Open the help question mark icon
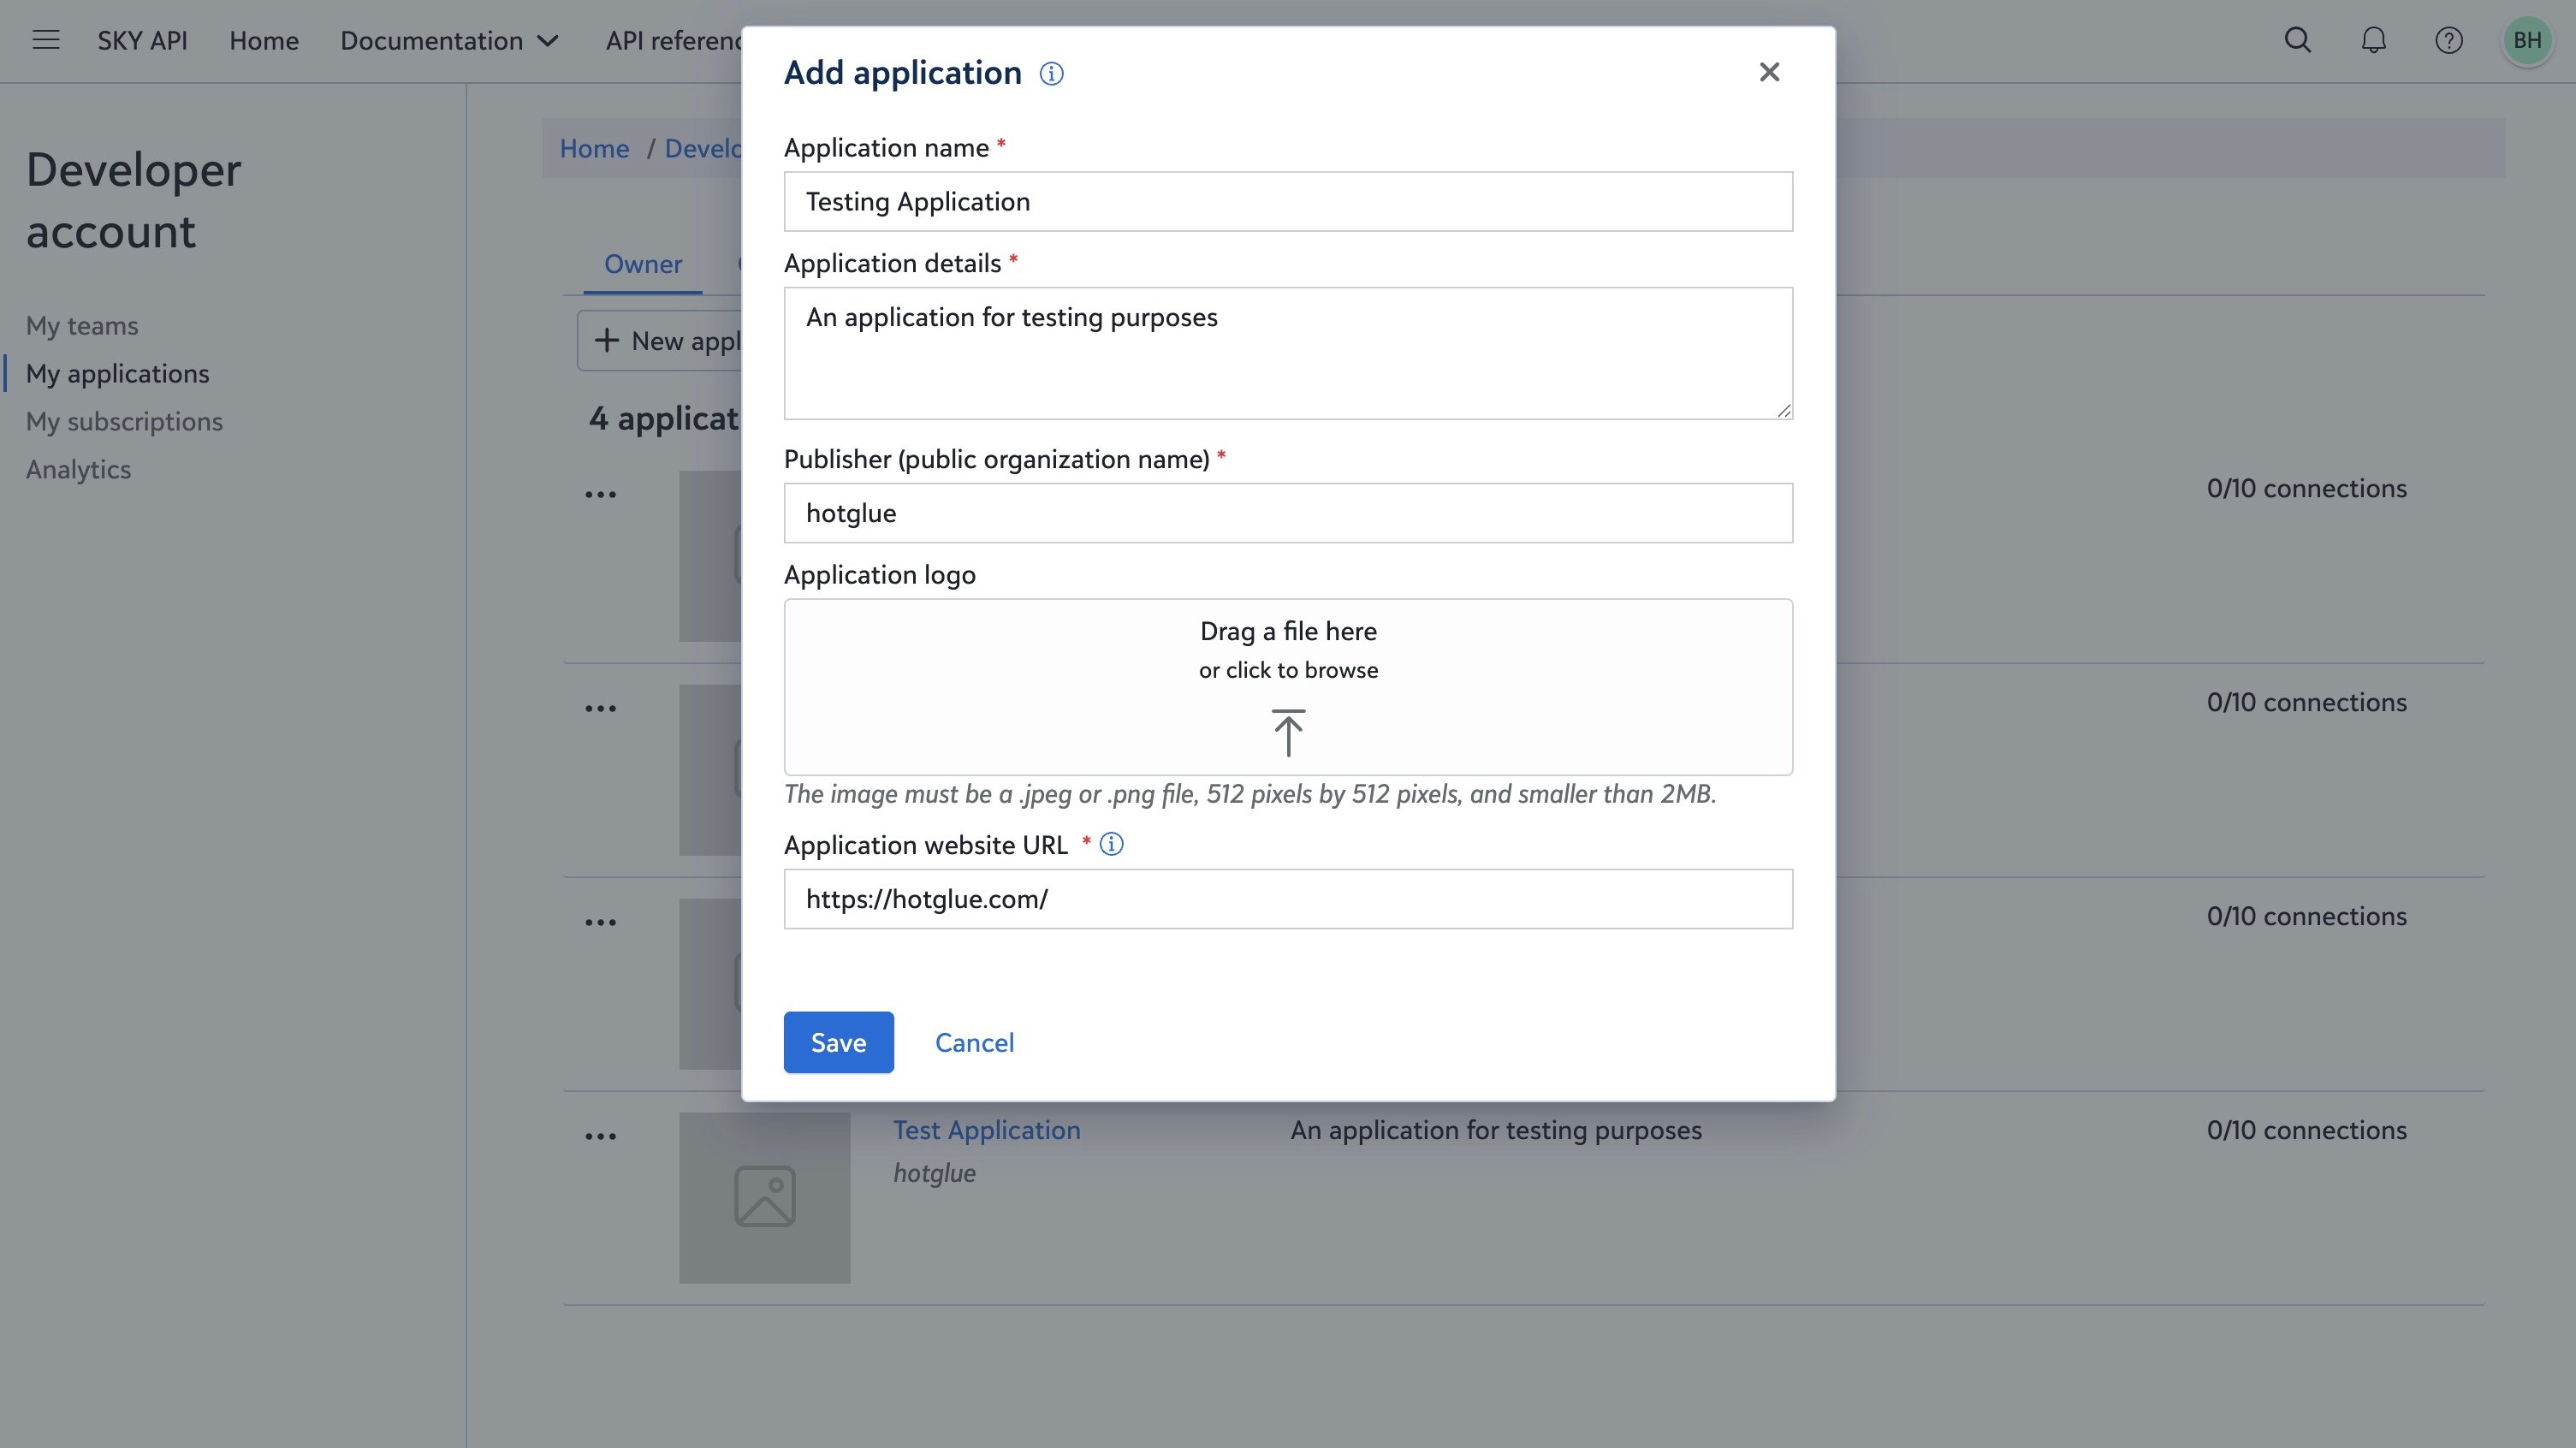 (2448, 40)
